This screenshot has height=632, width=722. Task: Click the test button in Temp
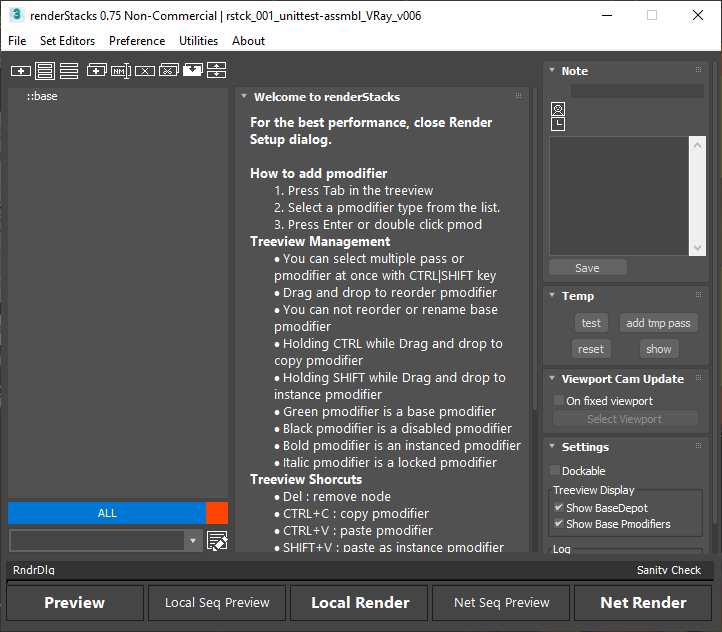(x=591, y=323)
